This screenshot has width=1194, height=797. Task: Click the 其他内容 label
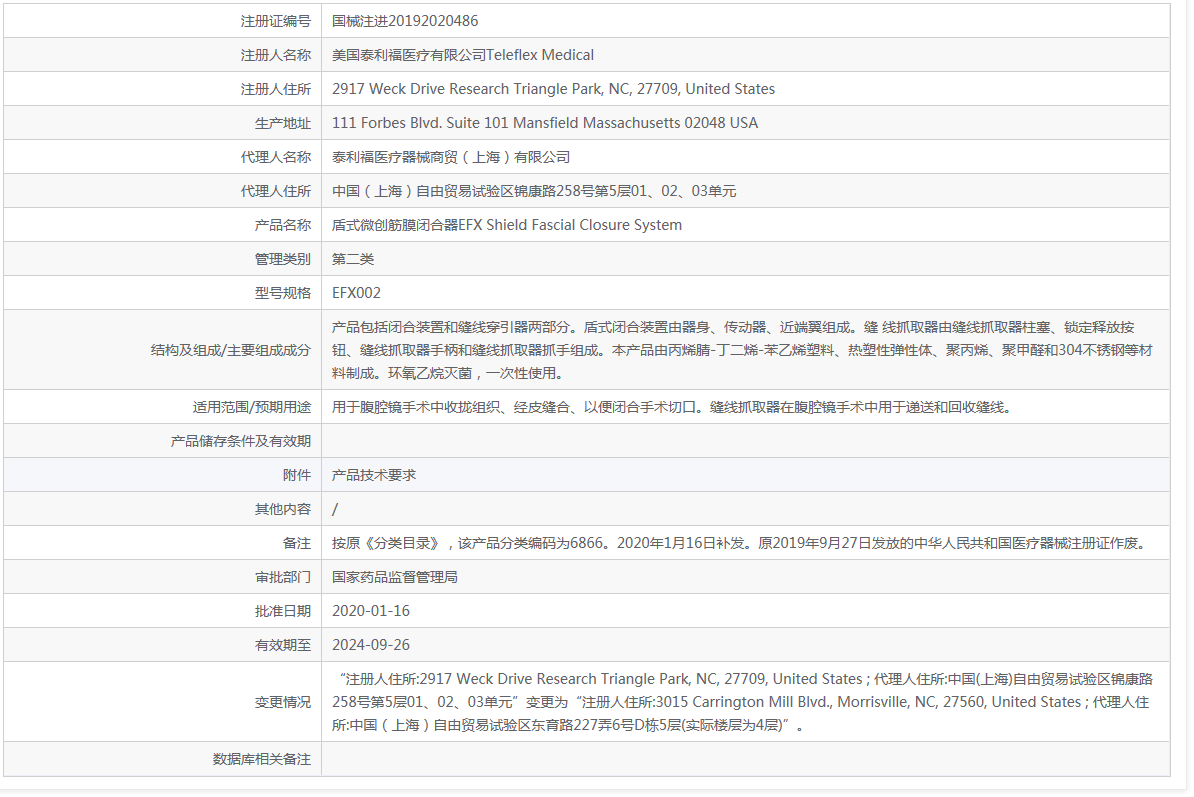click(283, 509)
